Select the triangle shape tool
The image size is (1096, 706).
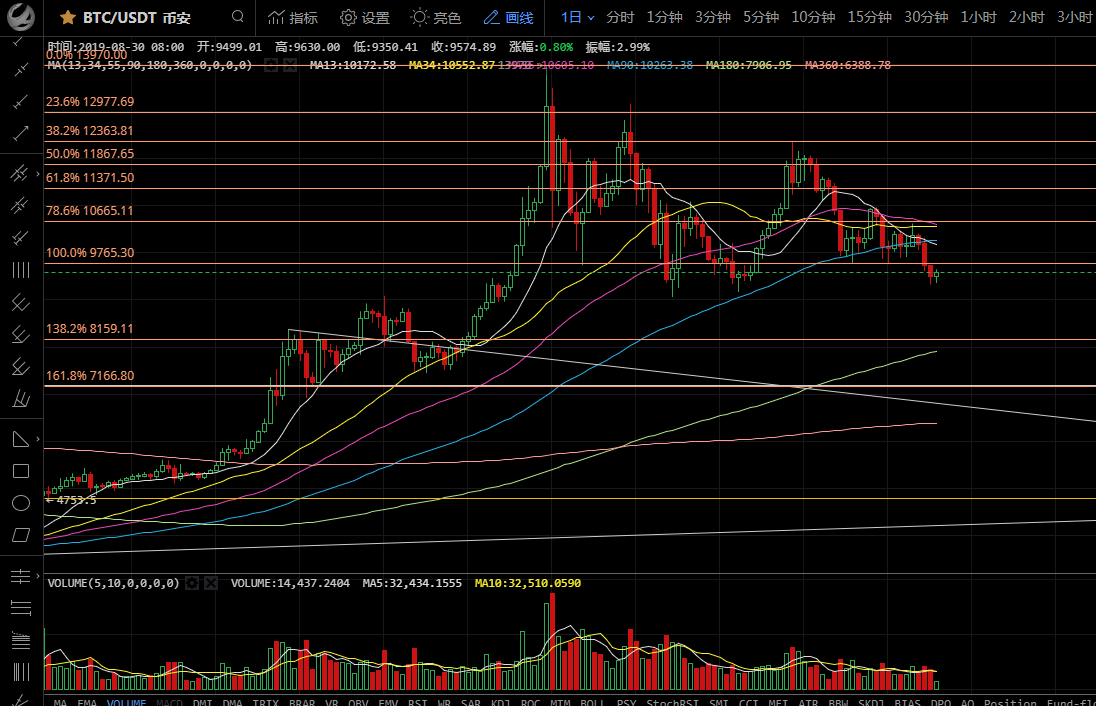coord(20,439)
